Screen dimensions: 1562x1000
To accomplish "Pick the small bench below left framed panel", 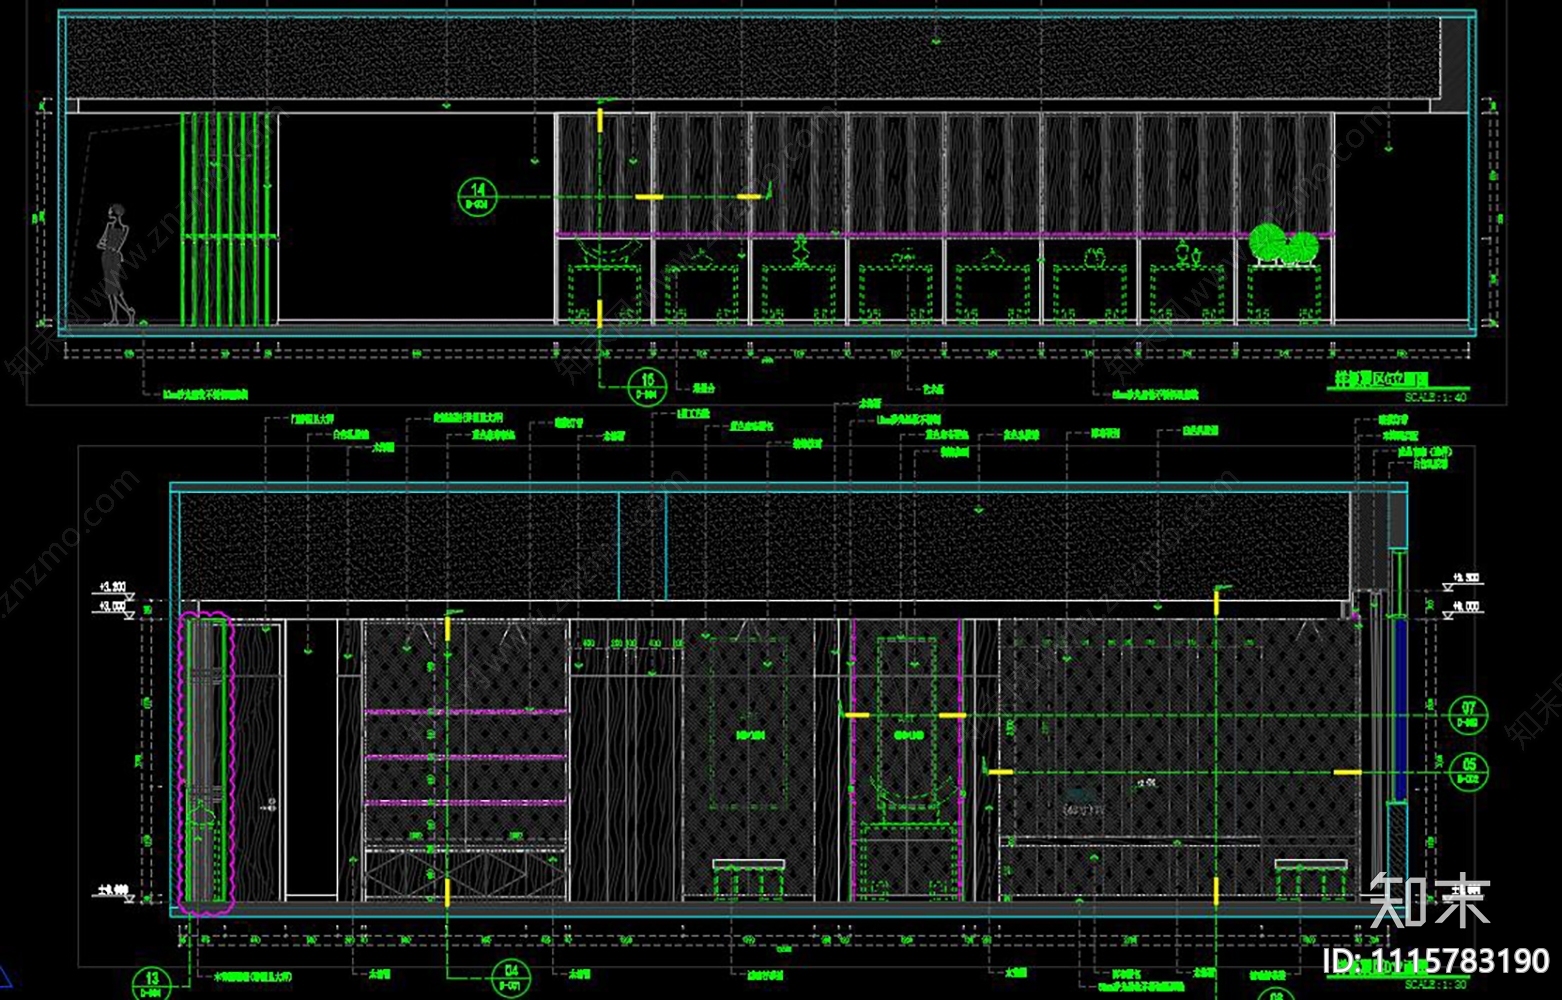I will pyautogui.click(x=748, y=877).
